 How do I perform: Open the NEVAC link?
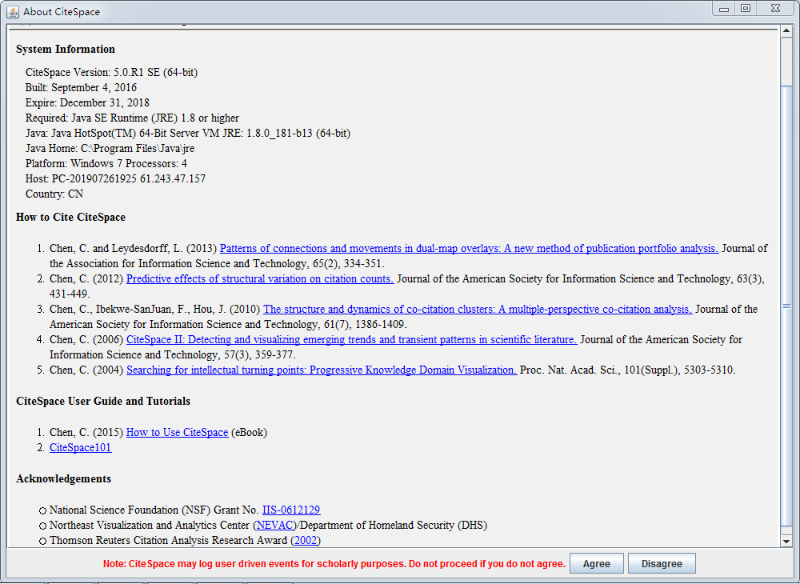(x=275, y=525)
